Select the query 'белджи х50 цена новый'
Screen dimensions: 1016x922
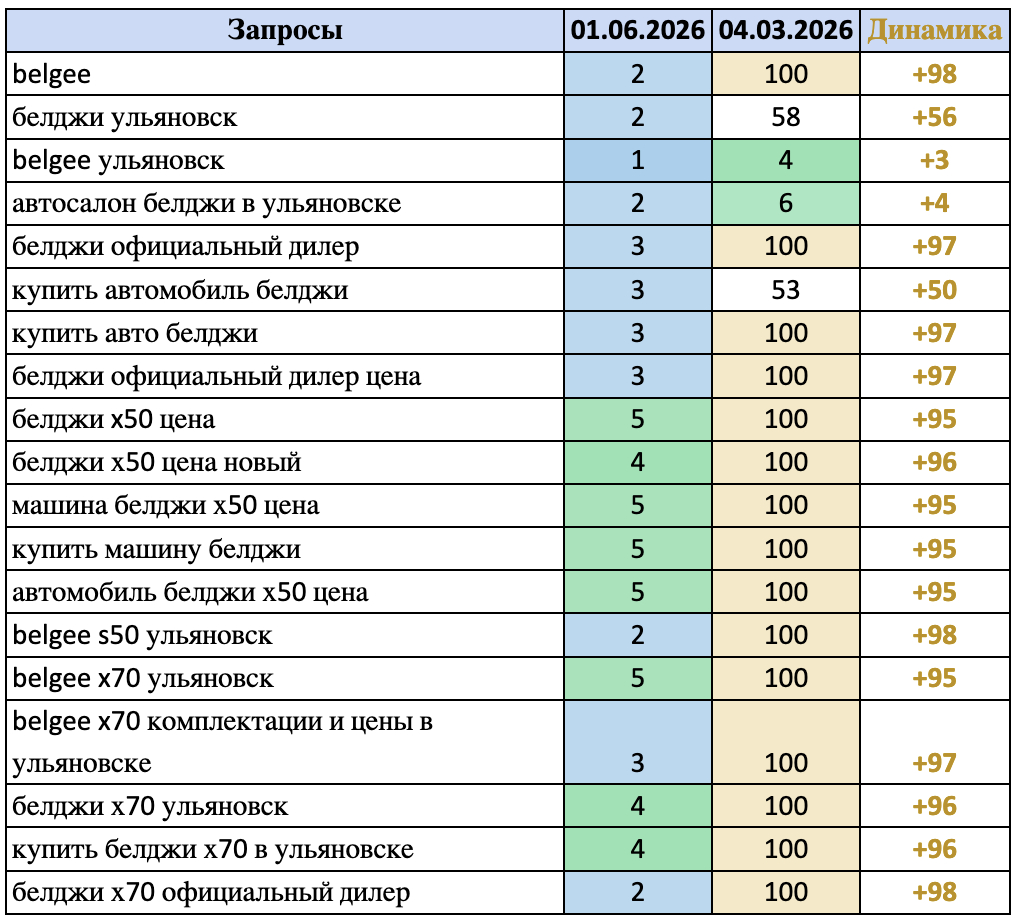tap(284, 462)
